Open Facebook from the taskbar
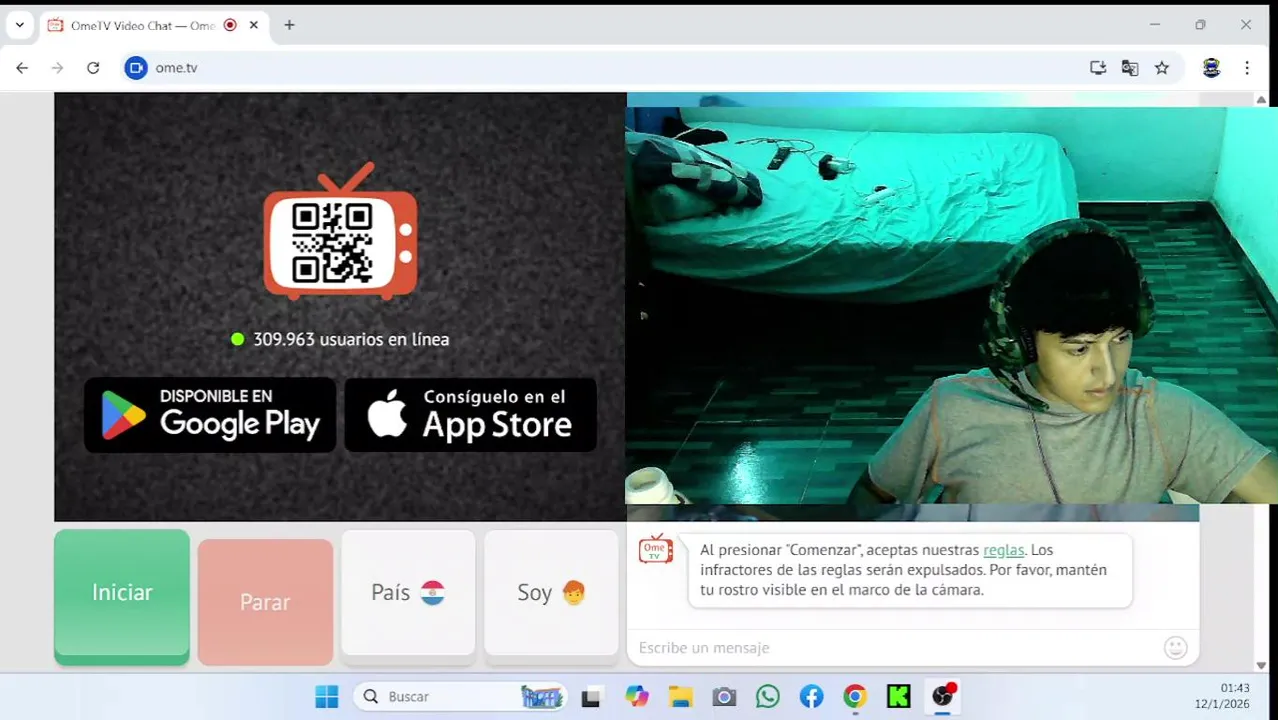 (x=811, y=697)
